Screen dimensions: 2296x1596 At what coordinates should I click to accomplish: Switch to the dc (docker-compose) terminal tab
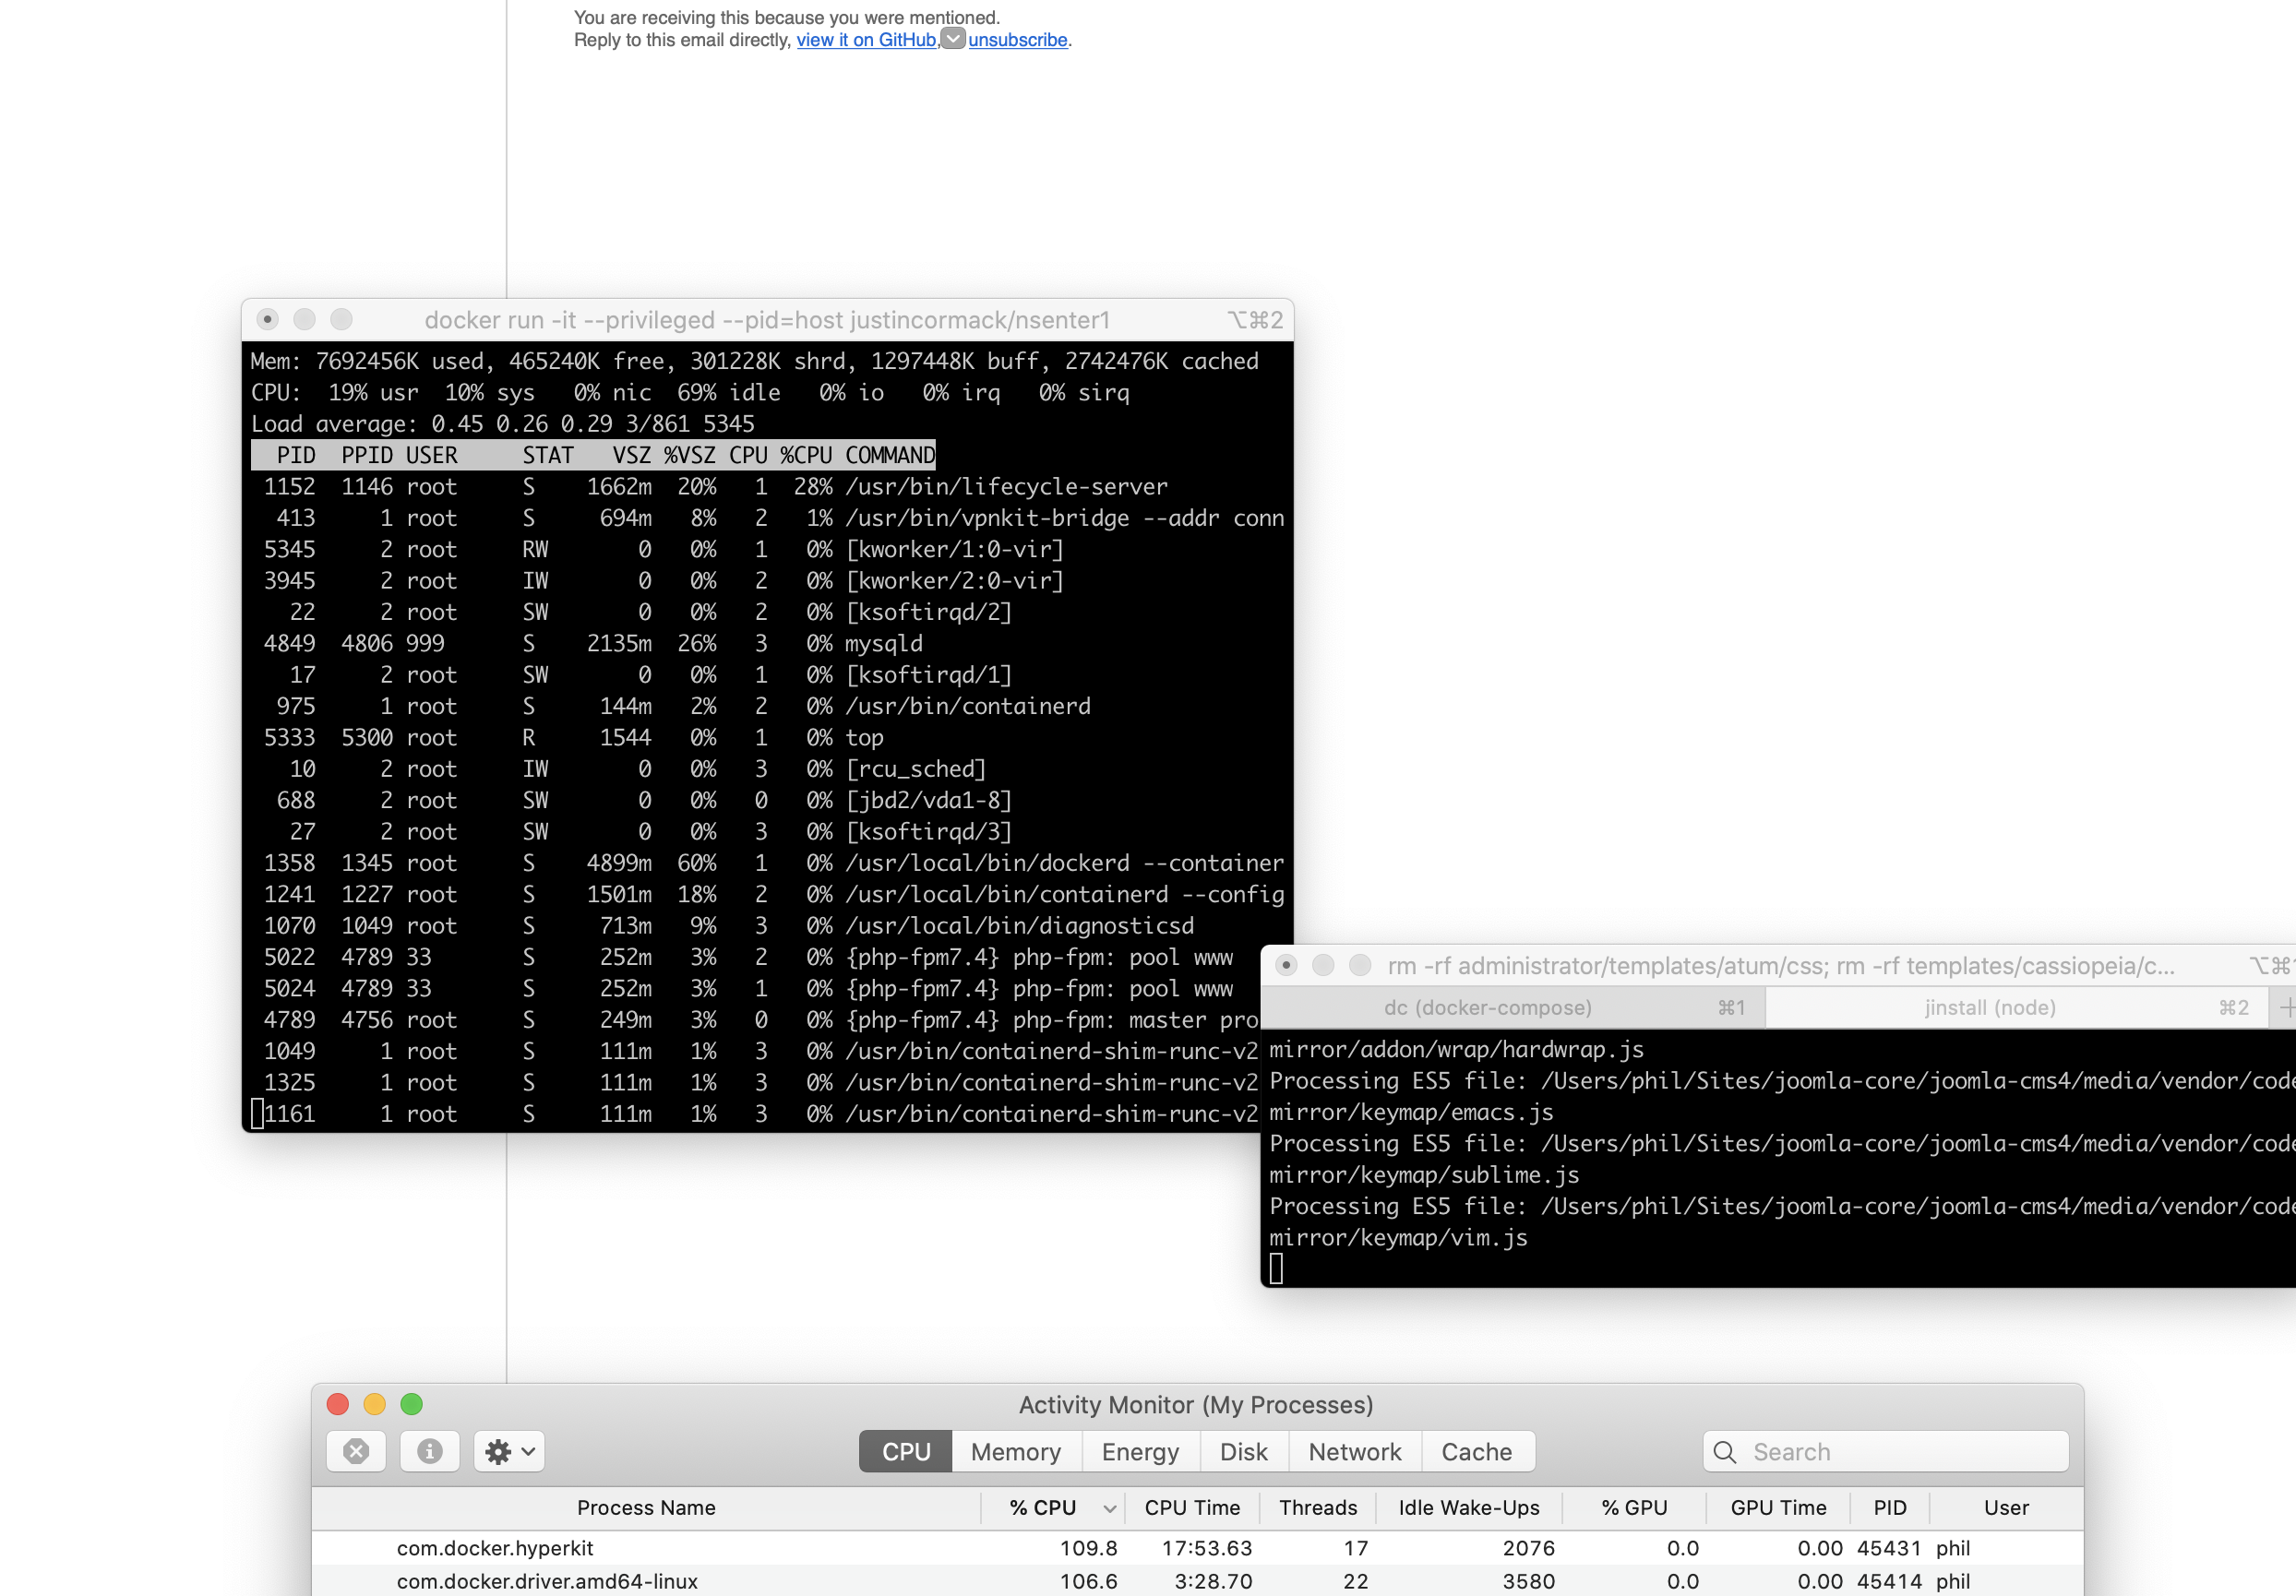click(x=1513, y=1007)
